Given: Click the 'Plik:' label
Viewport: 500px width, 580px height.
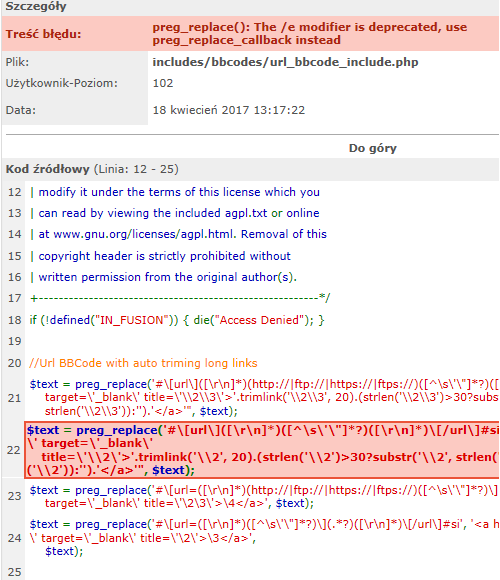Looking at the screenshot, I should (17, 62).
